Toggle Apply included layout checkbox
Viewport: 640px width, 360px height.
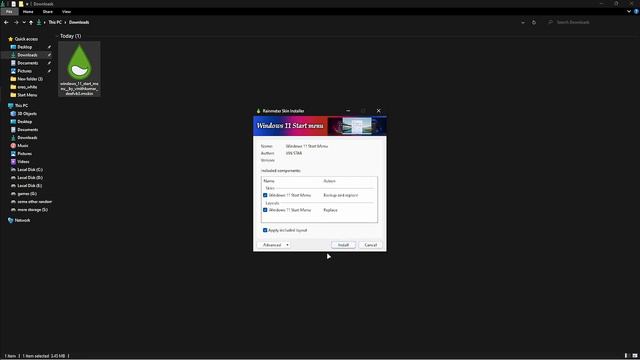pos(265,230)
